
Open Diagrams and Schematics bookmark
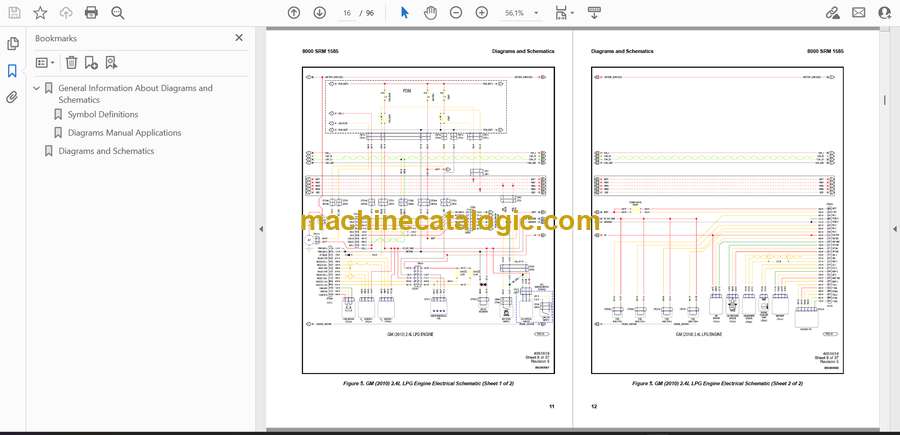[x=106, y=151]
